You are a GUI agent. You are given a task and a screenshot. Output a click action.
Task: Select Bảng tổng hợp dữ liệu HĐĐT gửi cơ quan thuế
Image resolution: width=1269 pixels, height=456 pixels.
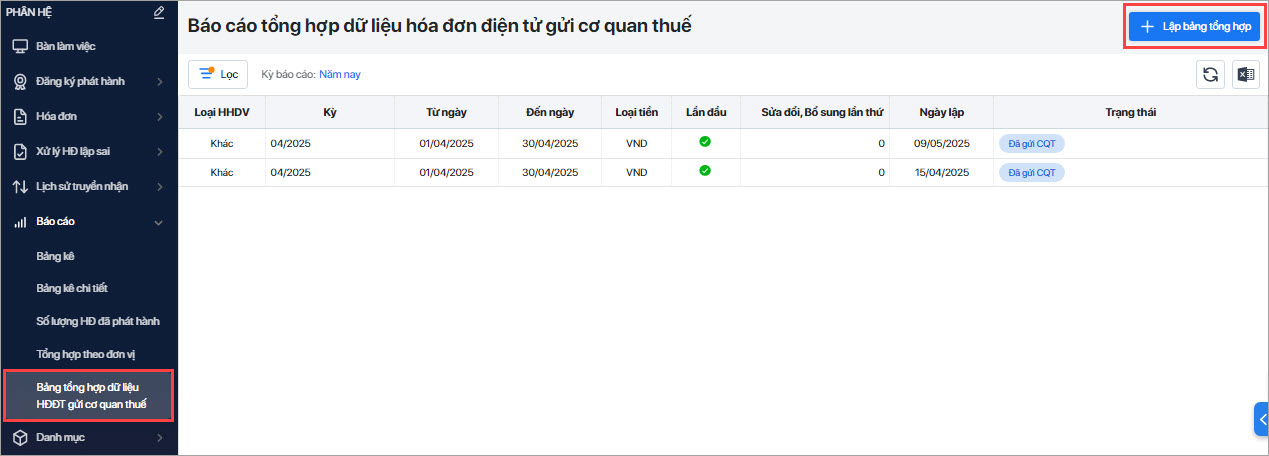(x=89, y=395)
